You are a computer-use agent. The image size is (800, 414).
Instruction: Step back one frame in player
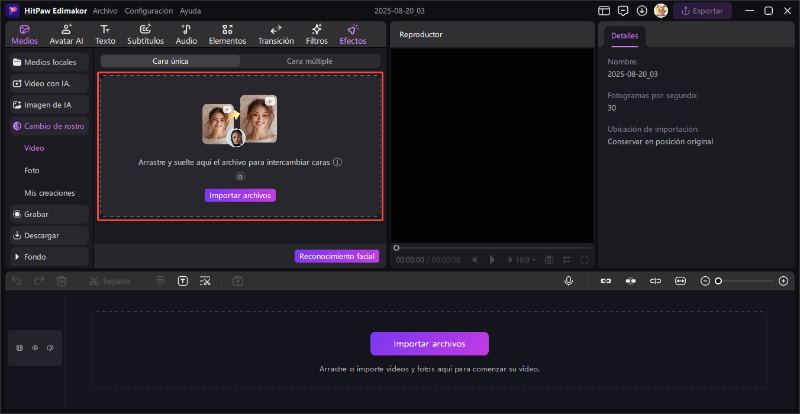tap(475, 260)
